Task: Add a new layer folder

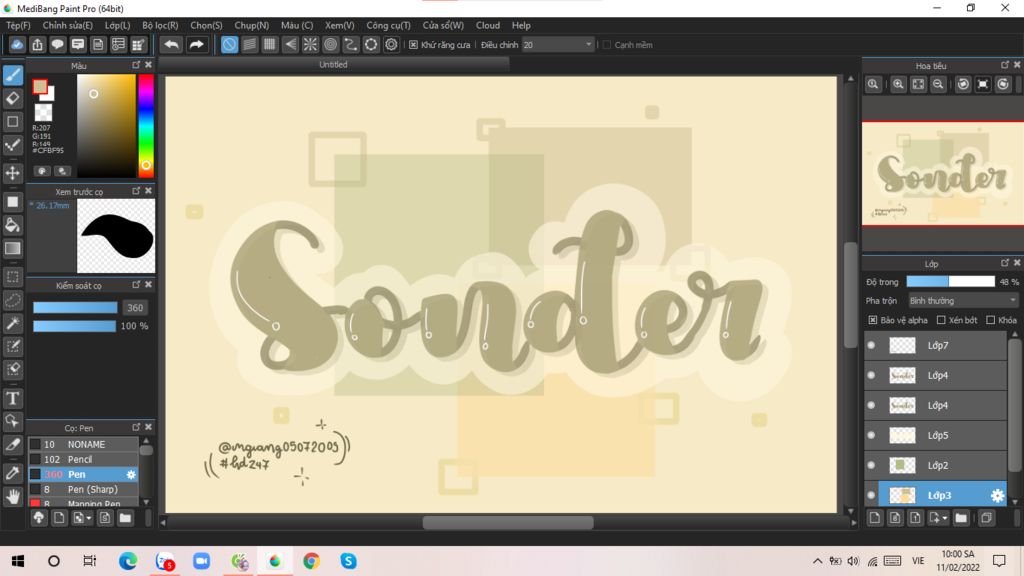Action: (x=961, y=518)
